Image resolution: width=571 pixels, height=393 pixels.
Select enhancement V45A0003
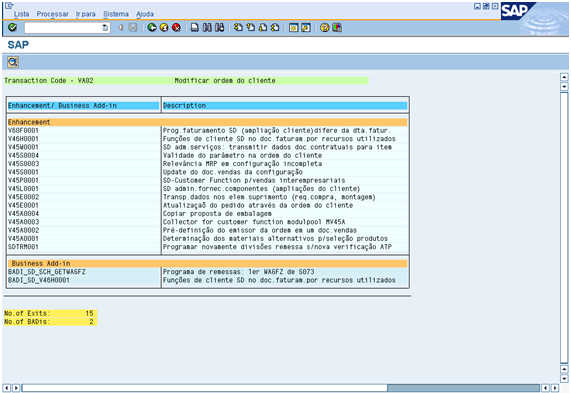point(23,222)
